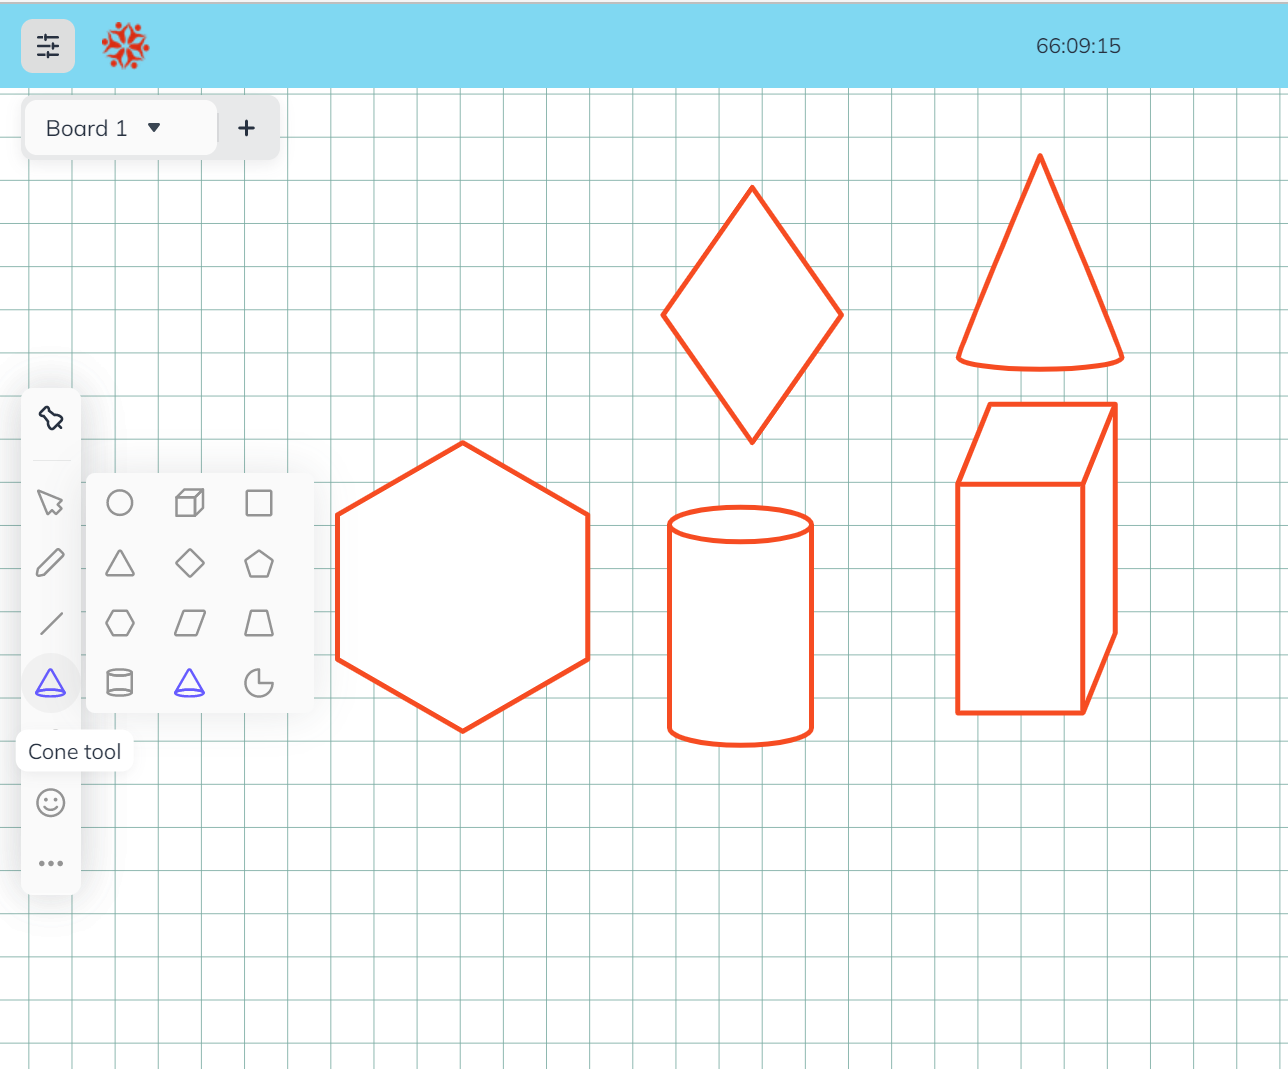Click the timer showing 66:09:15
This screenshot has height=1069, width=1288.
(x=1078, y=45)
